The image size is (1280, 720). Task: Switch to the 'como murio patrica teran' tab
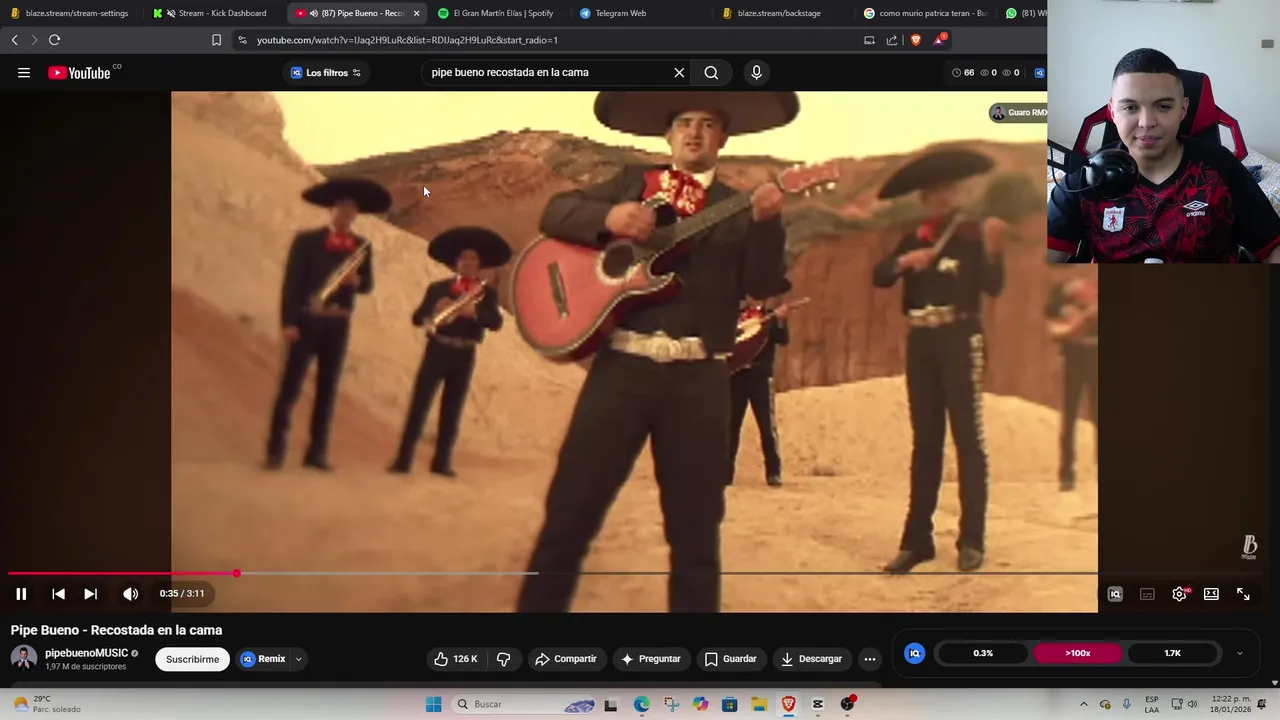pyautogui.click(x=925, y=13)
